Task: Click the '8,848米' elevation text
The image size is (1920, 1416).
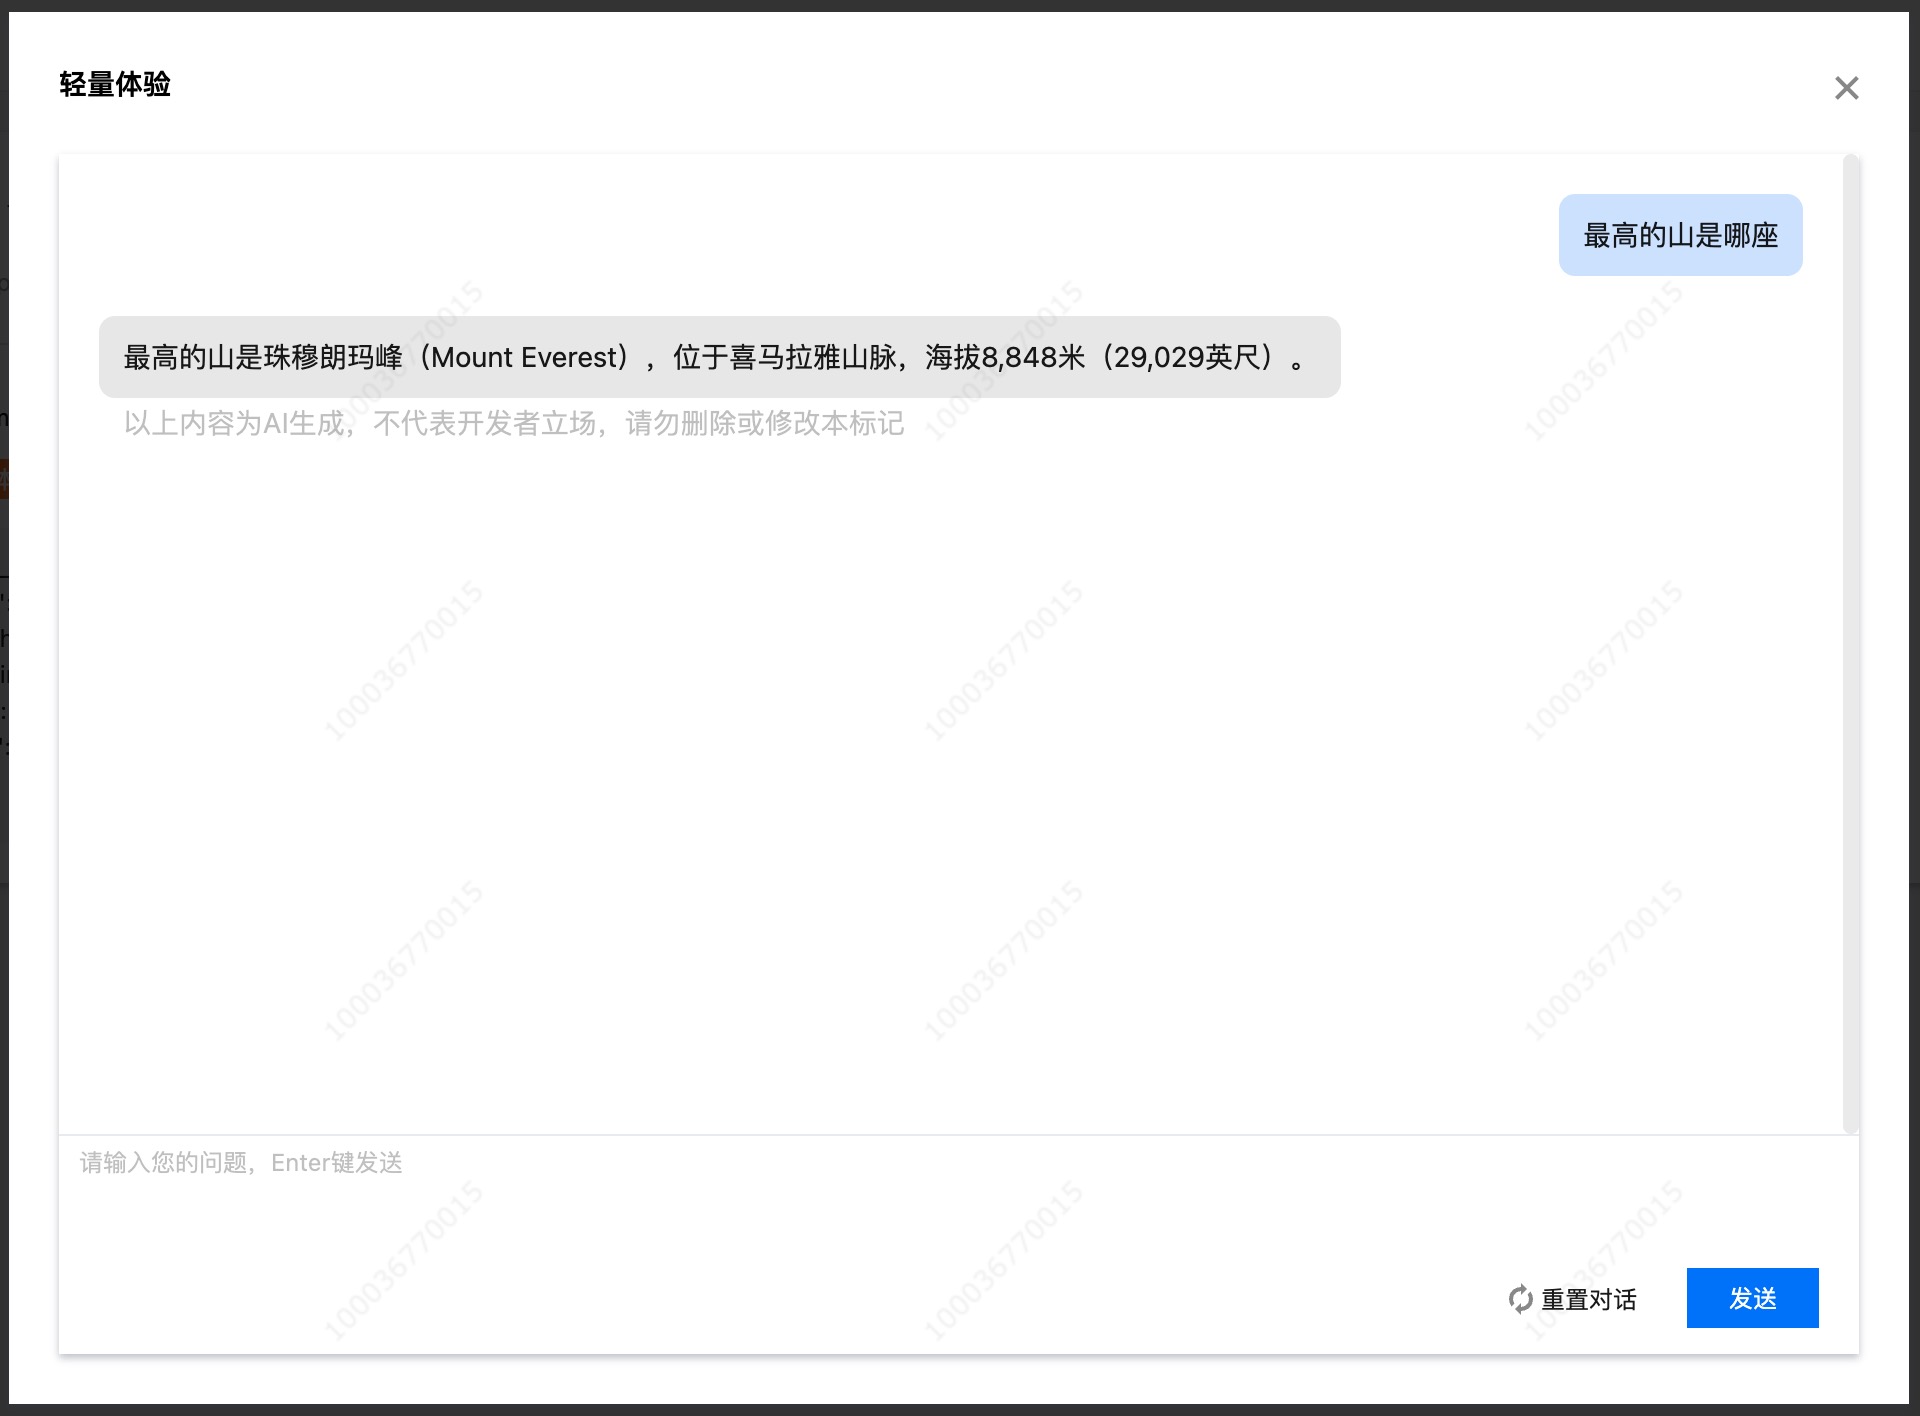Action: point(1032,357)
